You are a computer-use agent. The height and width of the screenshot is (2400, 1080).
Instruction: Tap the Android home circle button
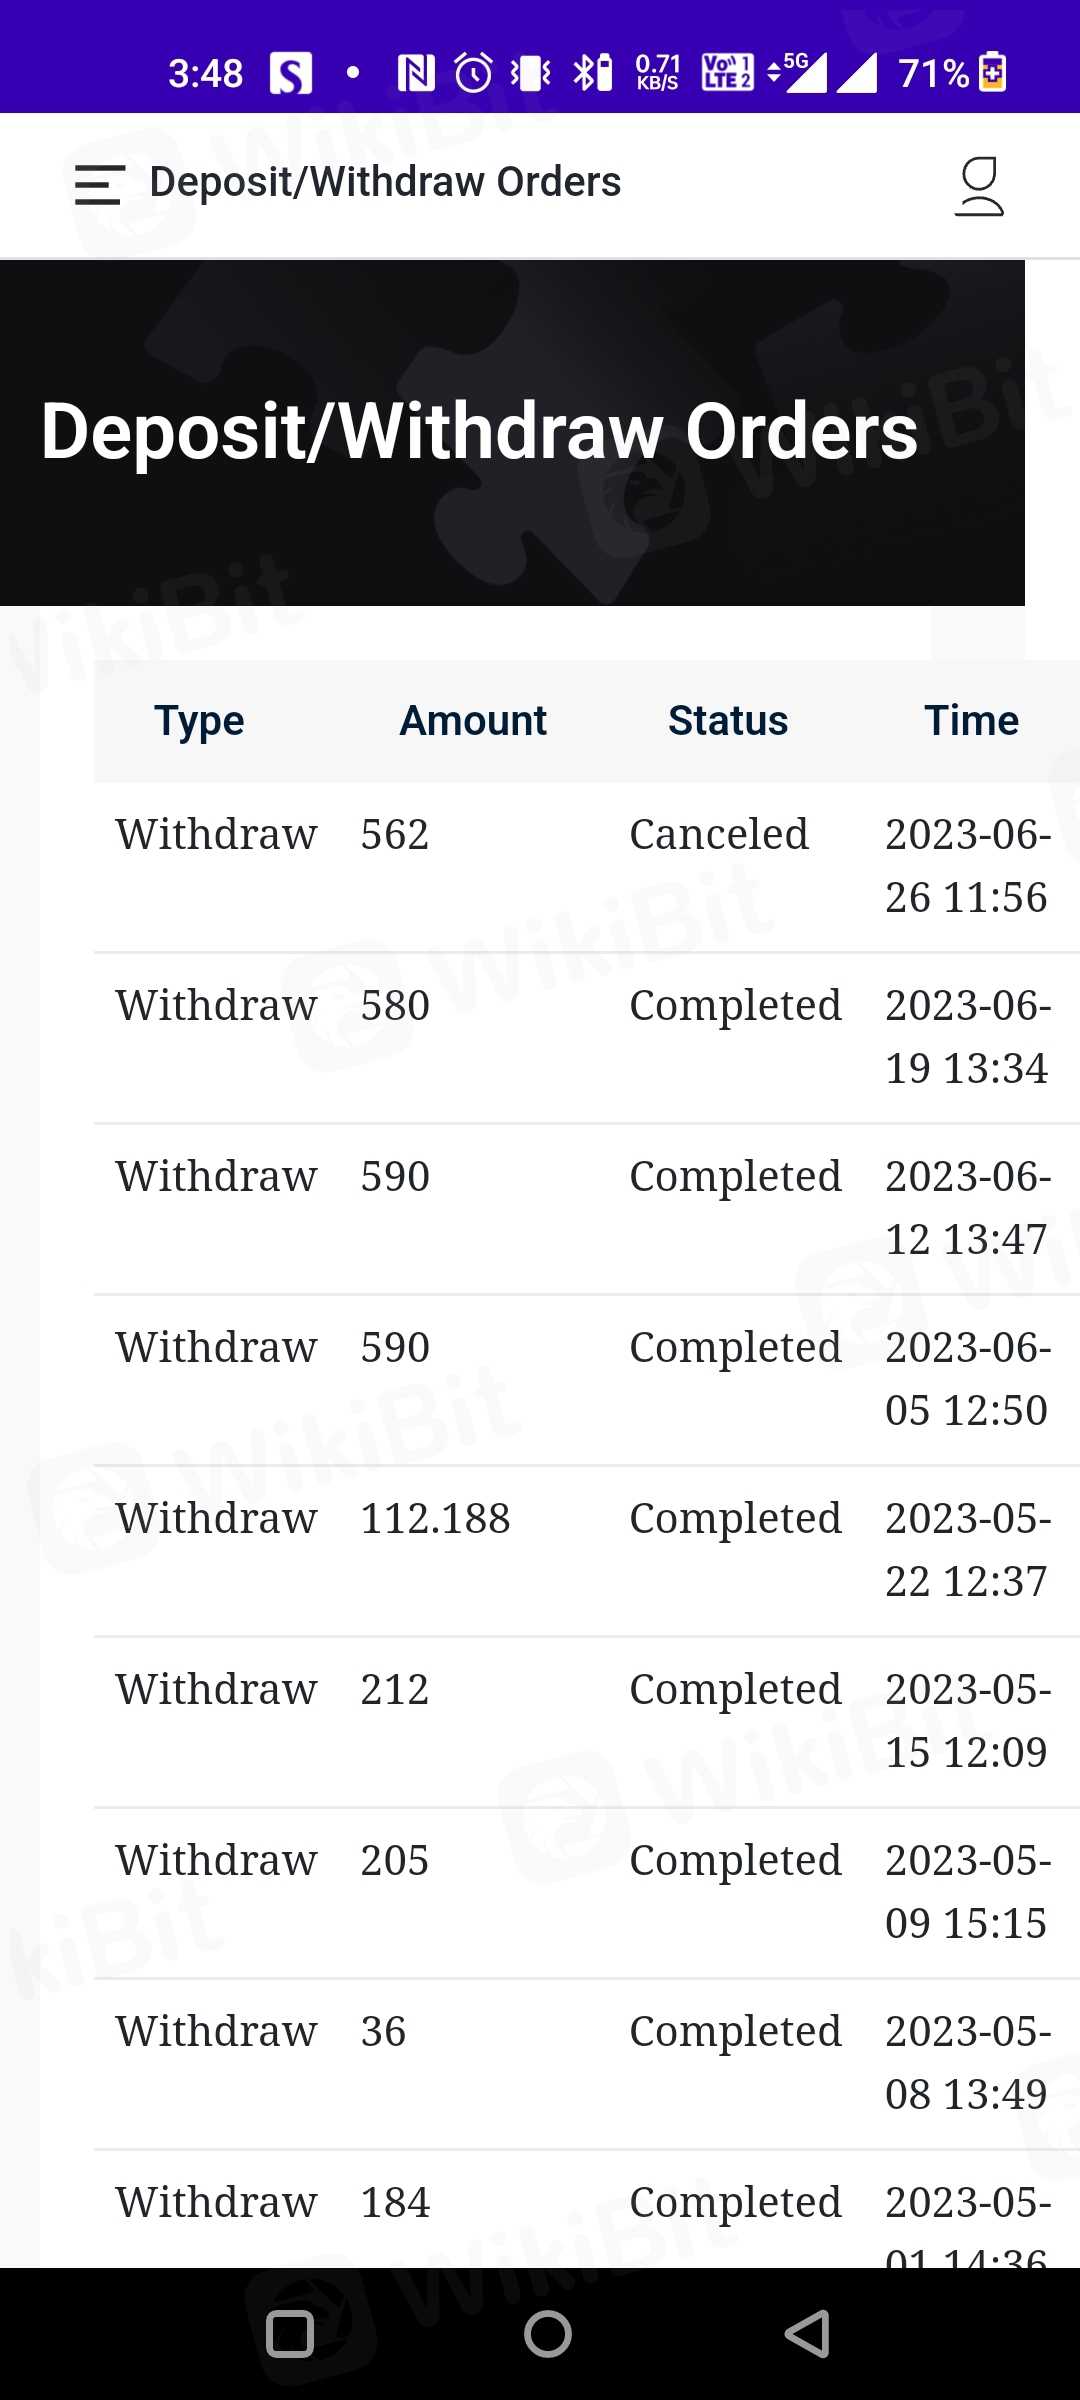pos(547,2334)
